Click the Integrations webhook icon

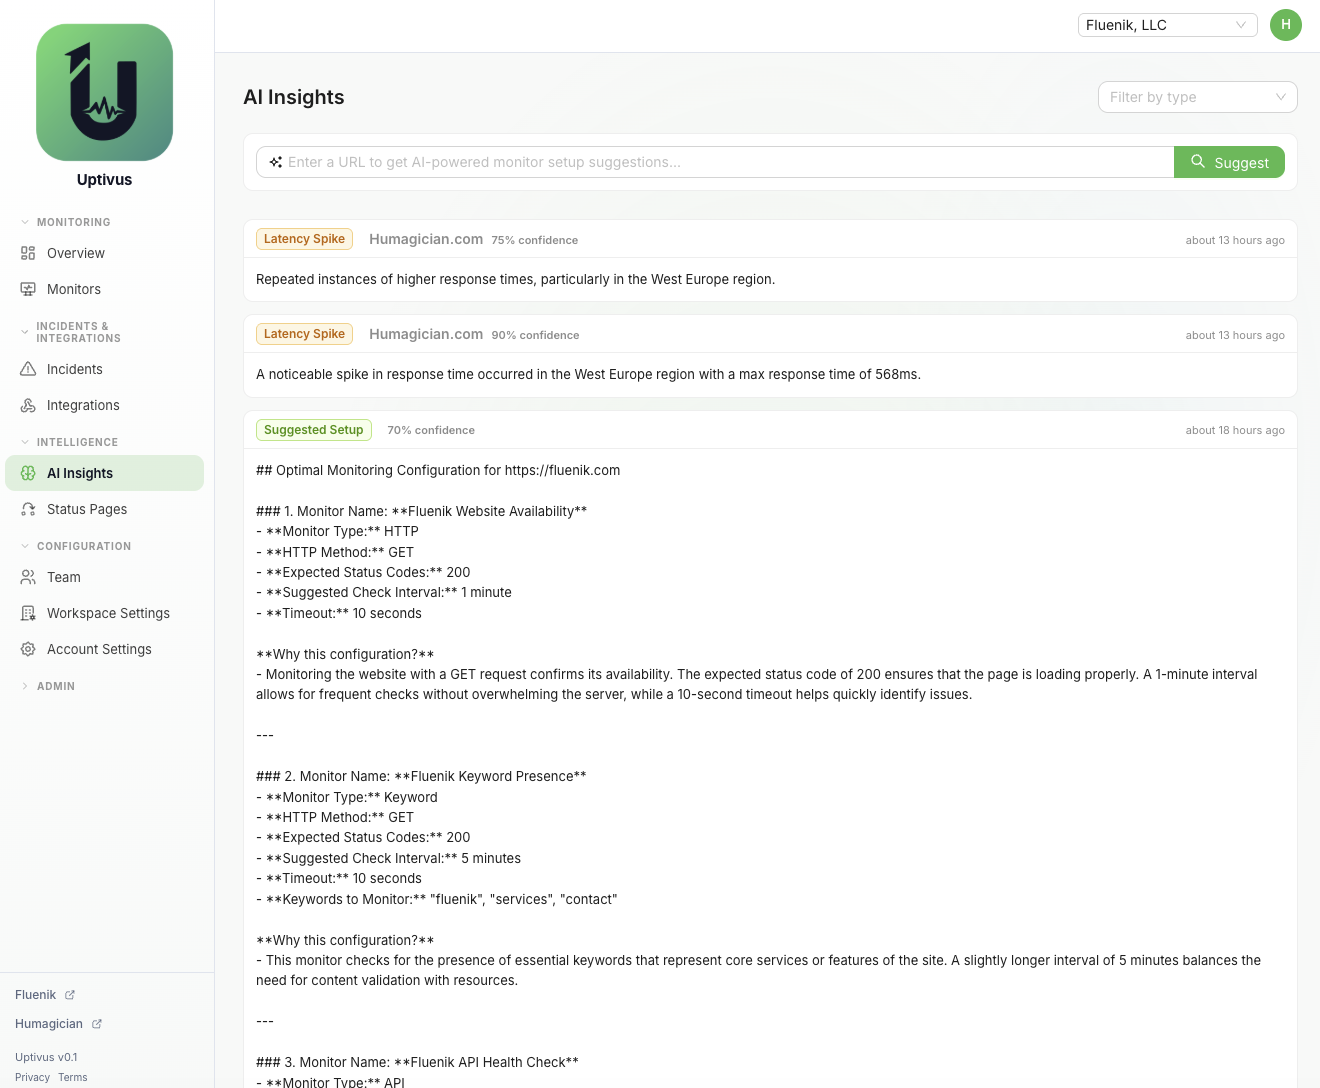click(28, 405)
